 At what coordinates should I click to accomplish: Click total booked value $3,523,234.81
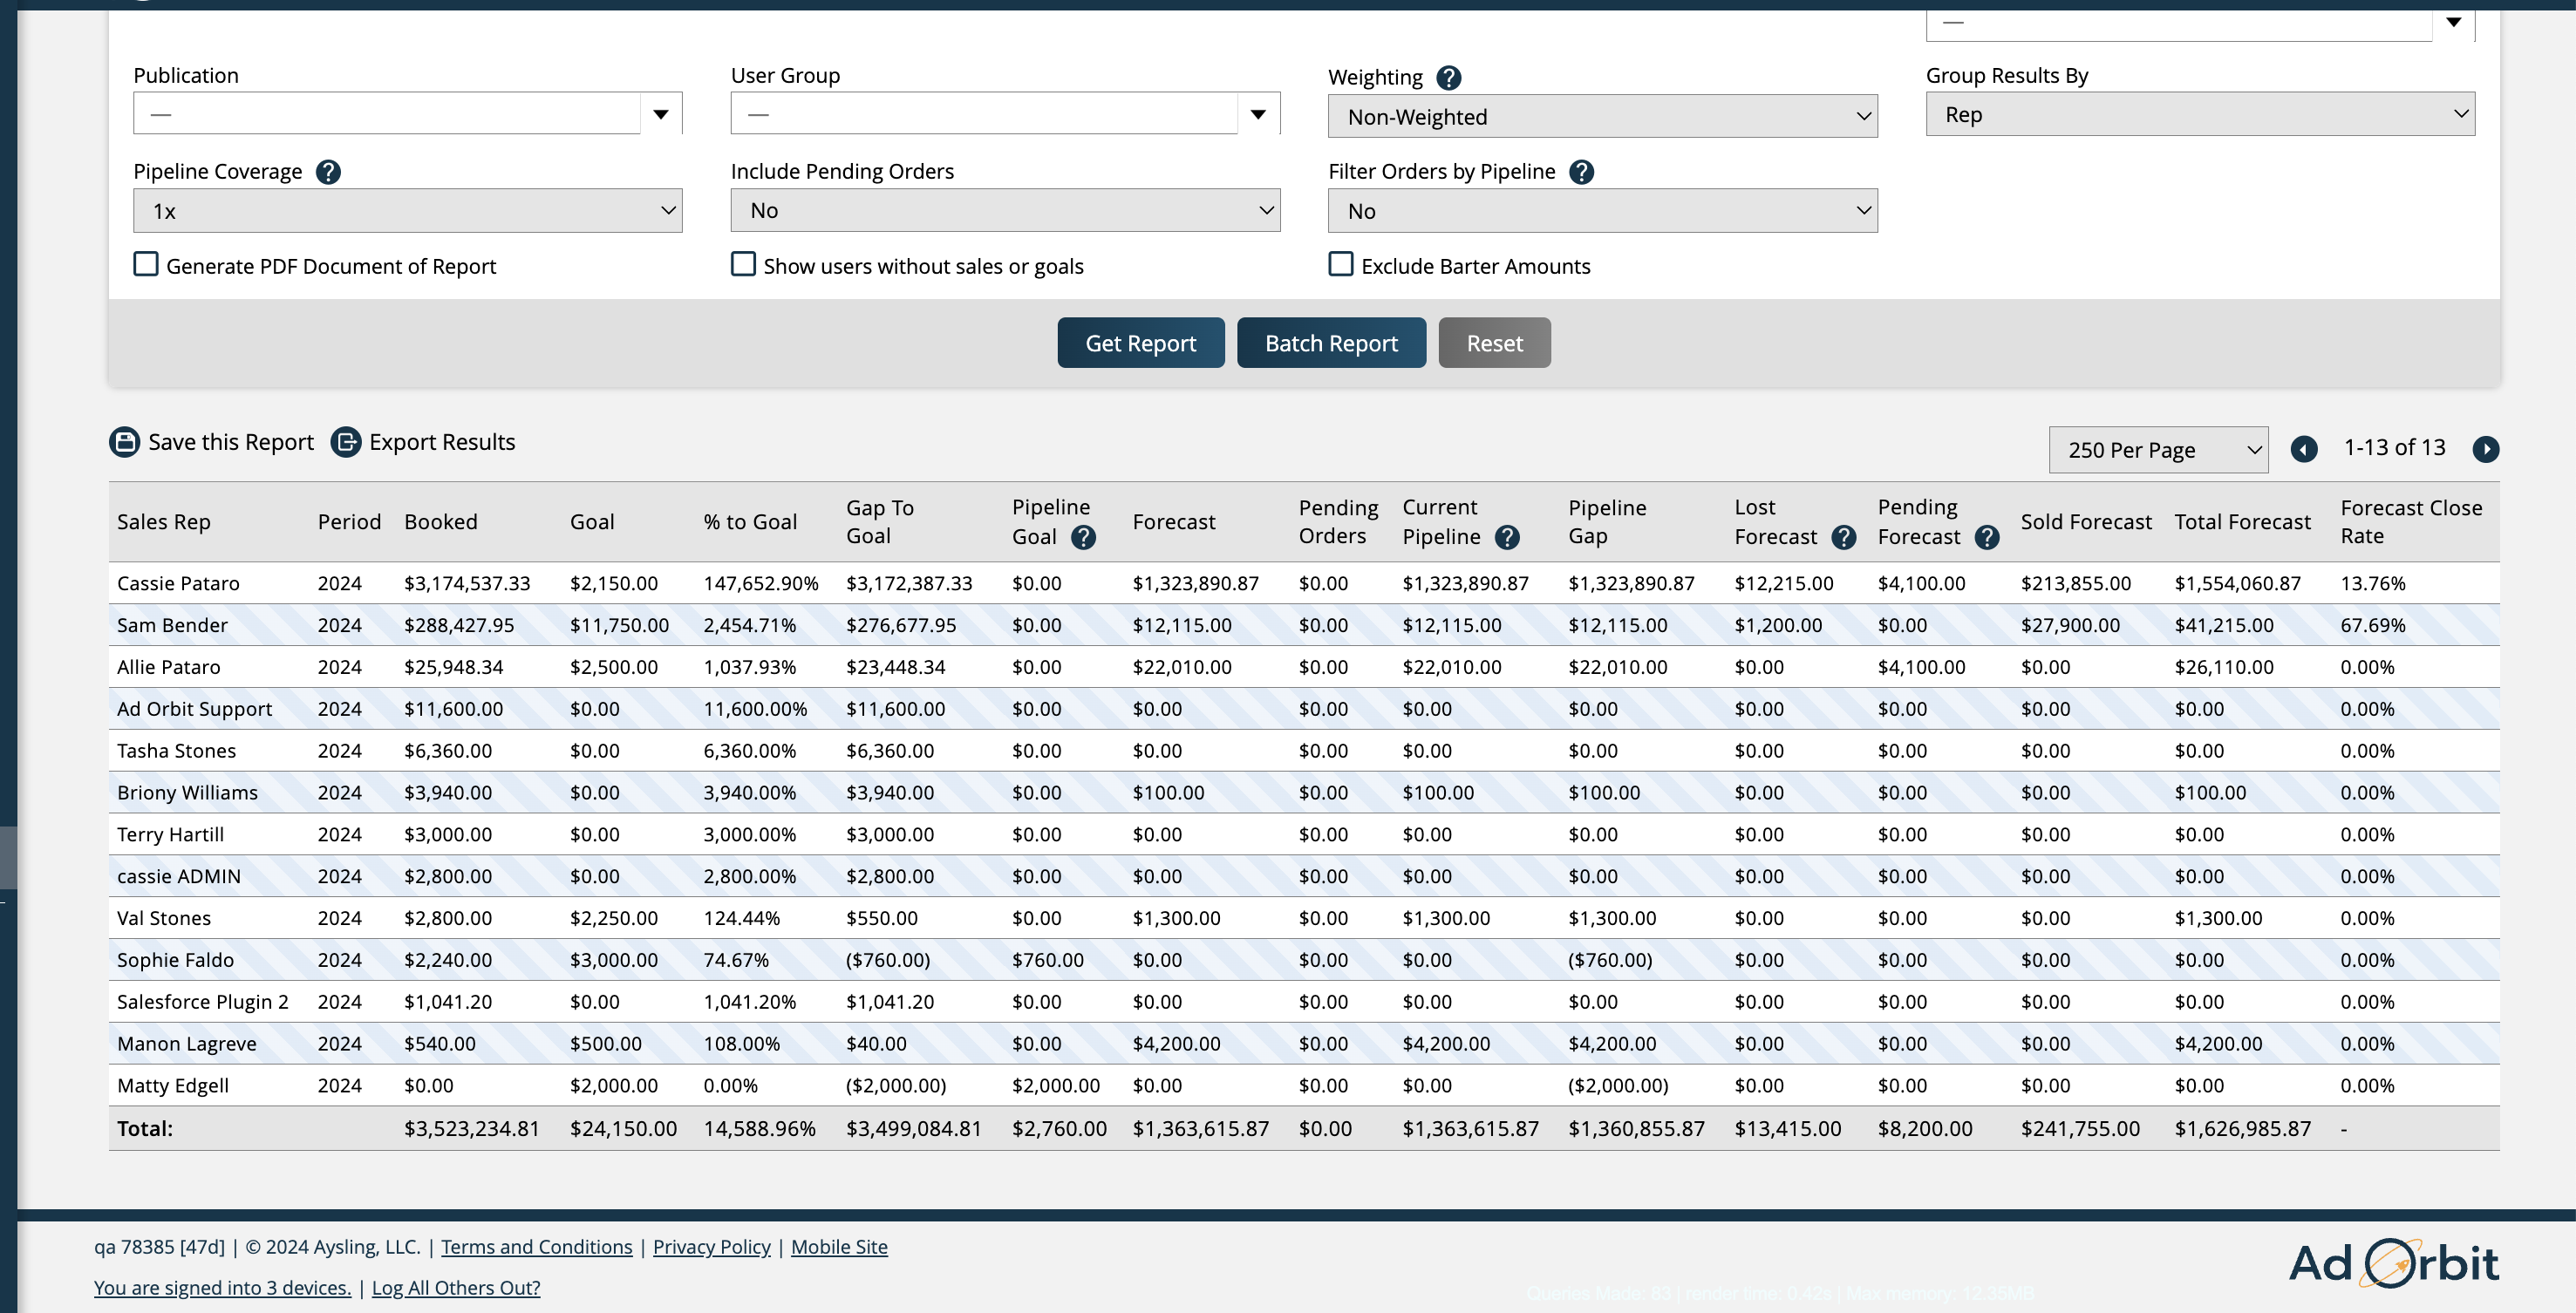pos(472,1129)
